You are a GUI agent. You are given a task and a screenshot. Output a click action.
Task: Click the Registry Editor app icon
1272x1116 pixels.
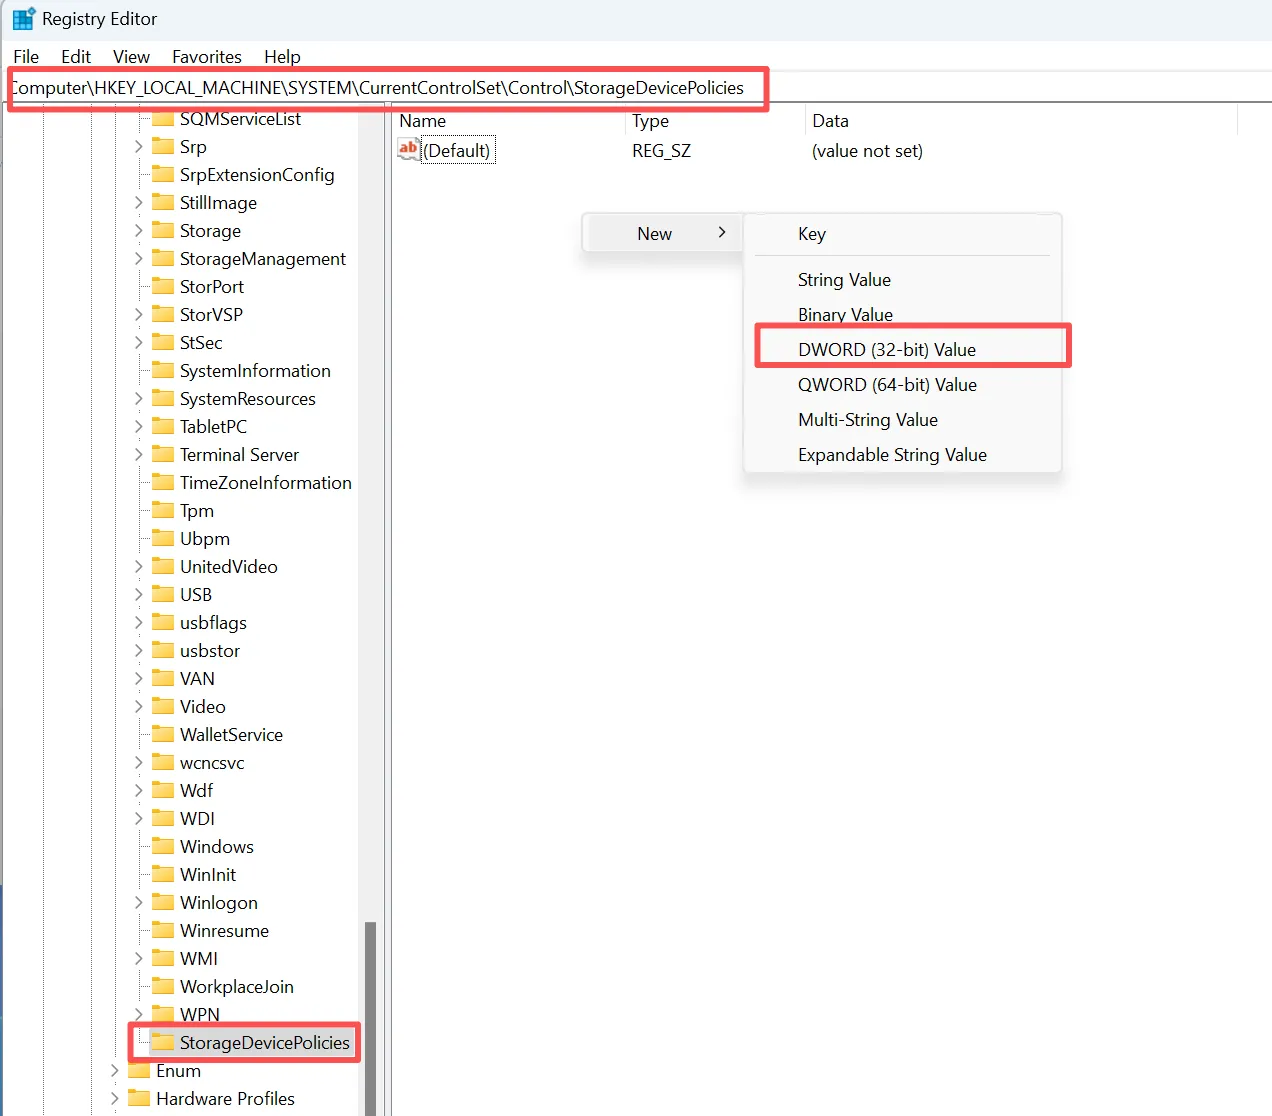(23, 19)
